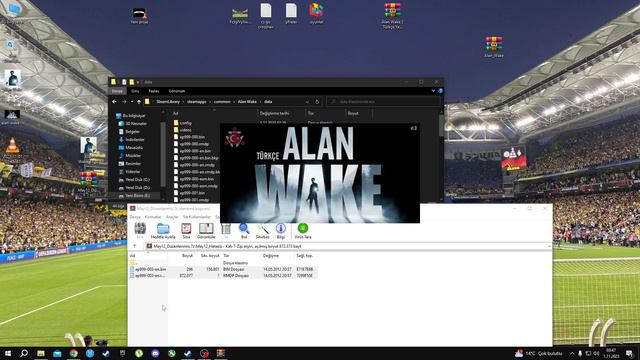Show hidden system tray icons
The height and width of the screenshot is (360, 640).
(572, 353)
